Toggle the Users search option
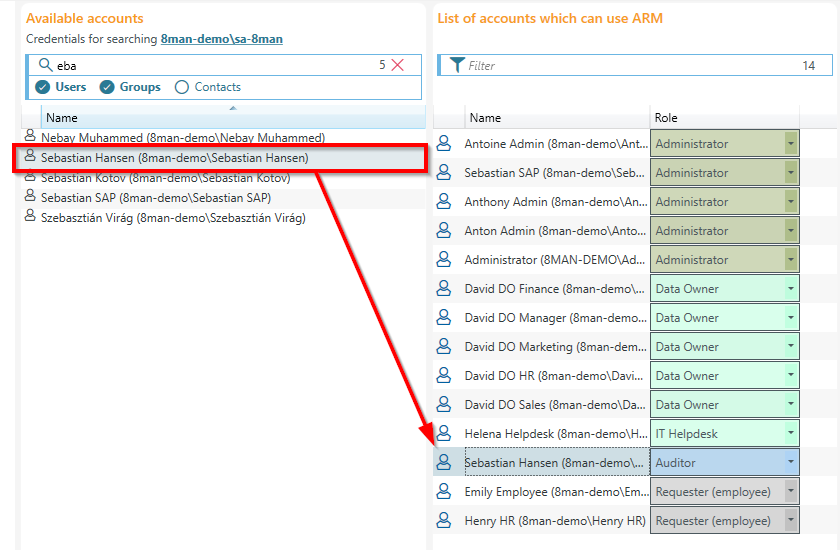Viewport: 840px width, 550px height. tap(43, 87)
